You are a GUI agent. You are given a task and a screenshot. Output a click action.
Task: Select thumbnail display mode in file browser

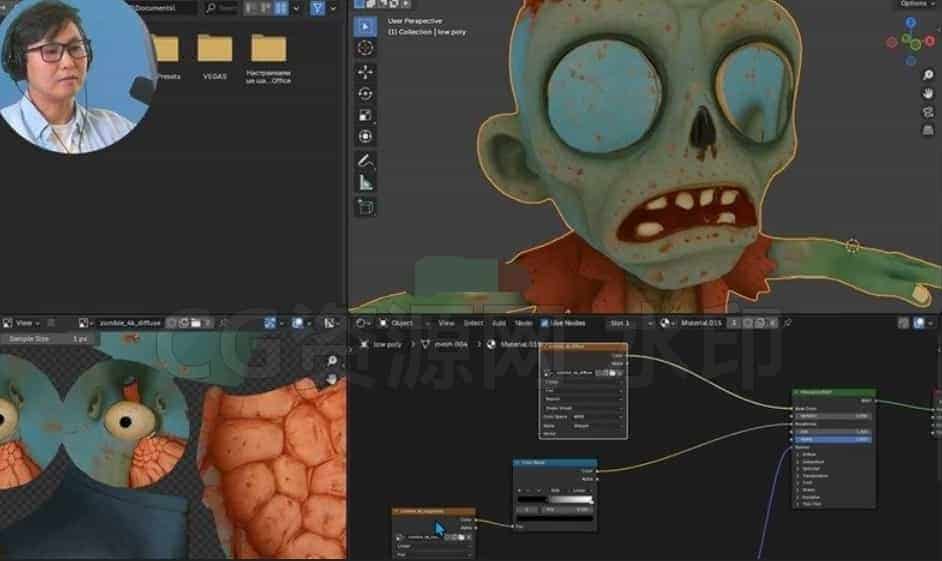(x=281, y=8)
